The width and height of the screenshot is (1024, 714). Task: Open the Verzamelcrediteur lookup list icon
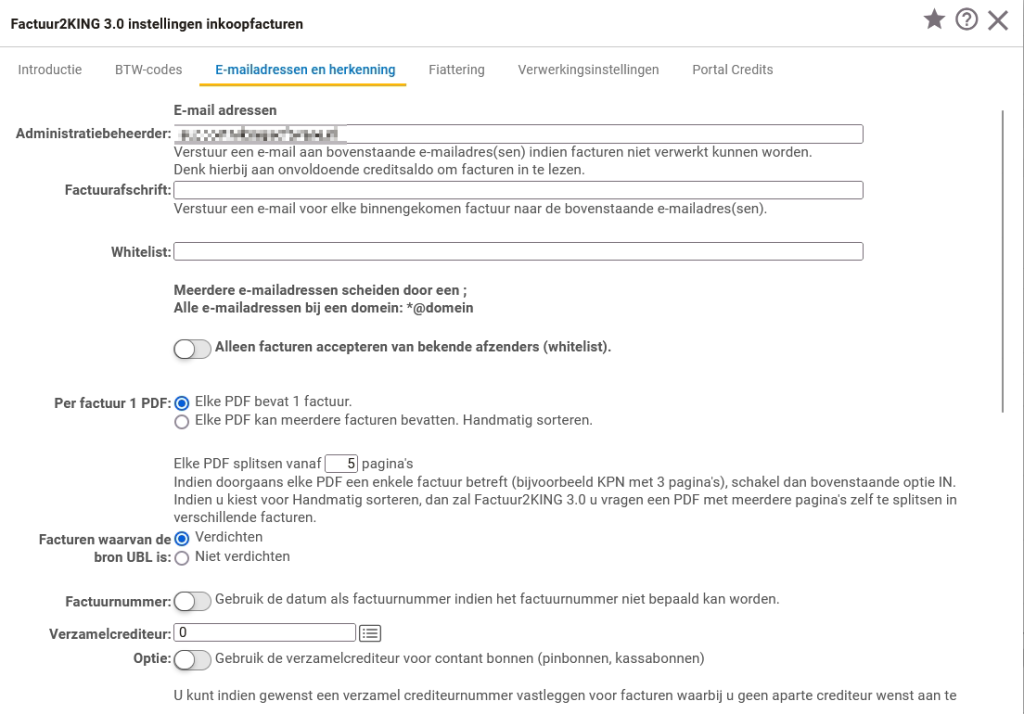click(370, 632)
